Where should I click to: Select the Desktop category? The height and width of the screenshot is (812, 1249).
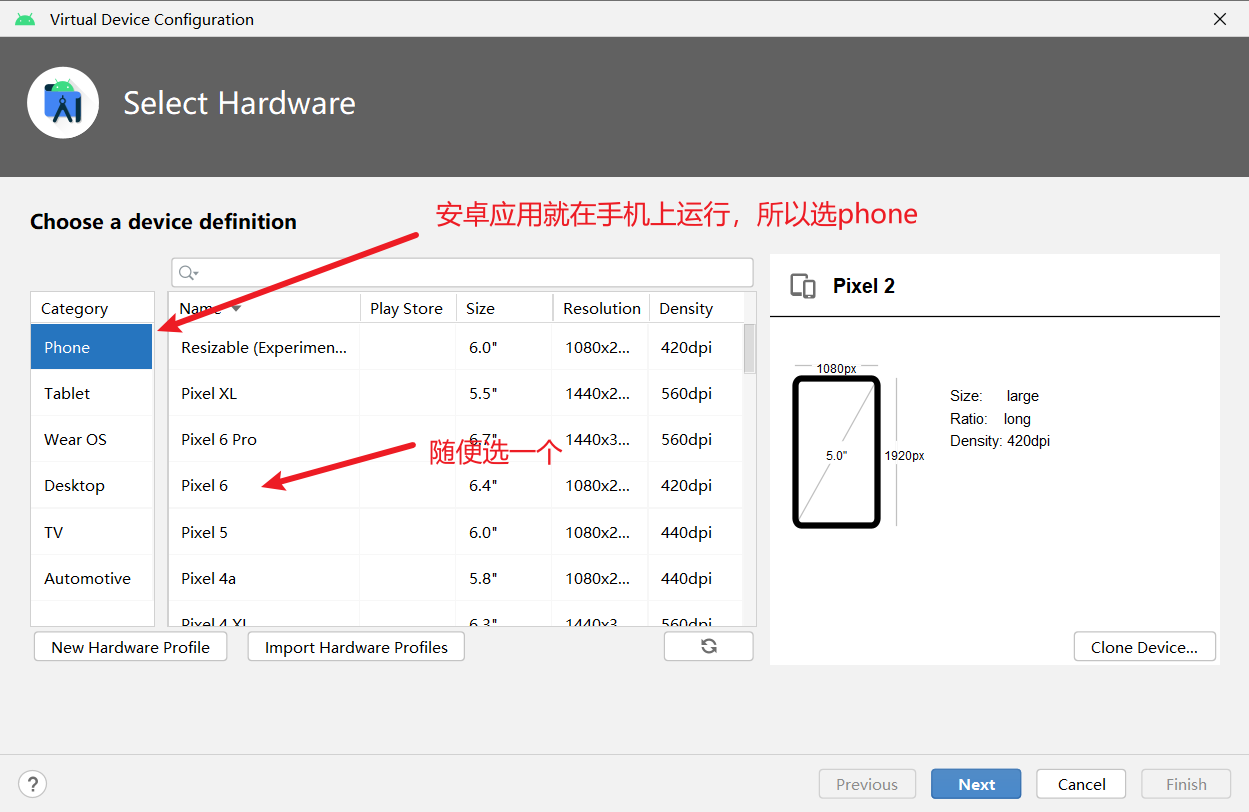[91, 485]
